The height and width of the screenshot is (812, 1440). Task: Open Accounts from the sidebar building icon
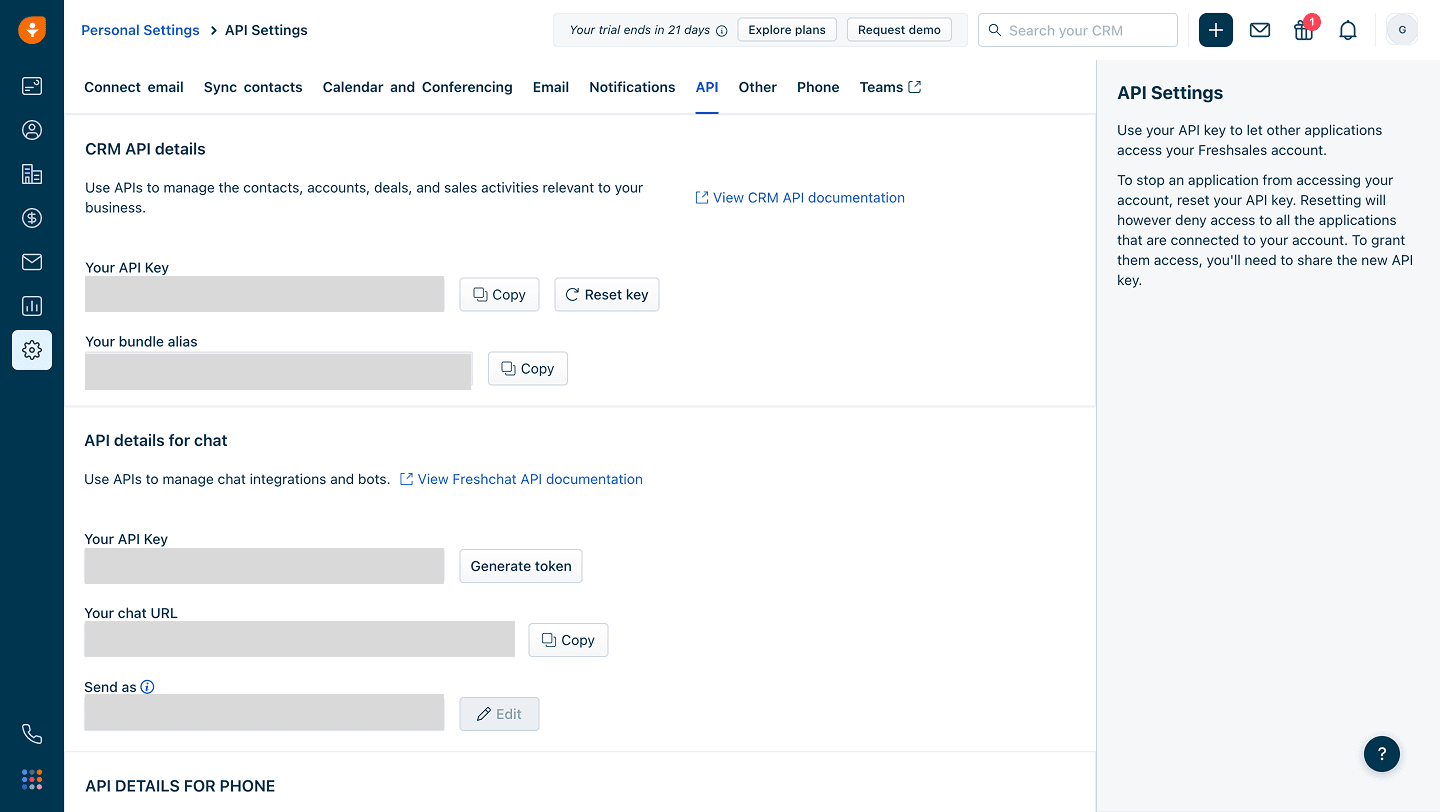point(32,174)
